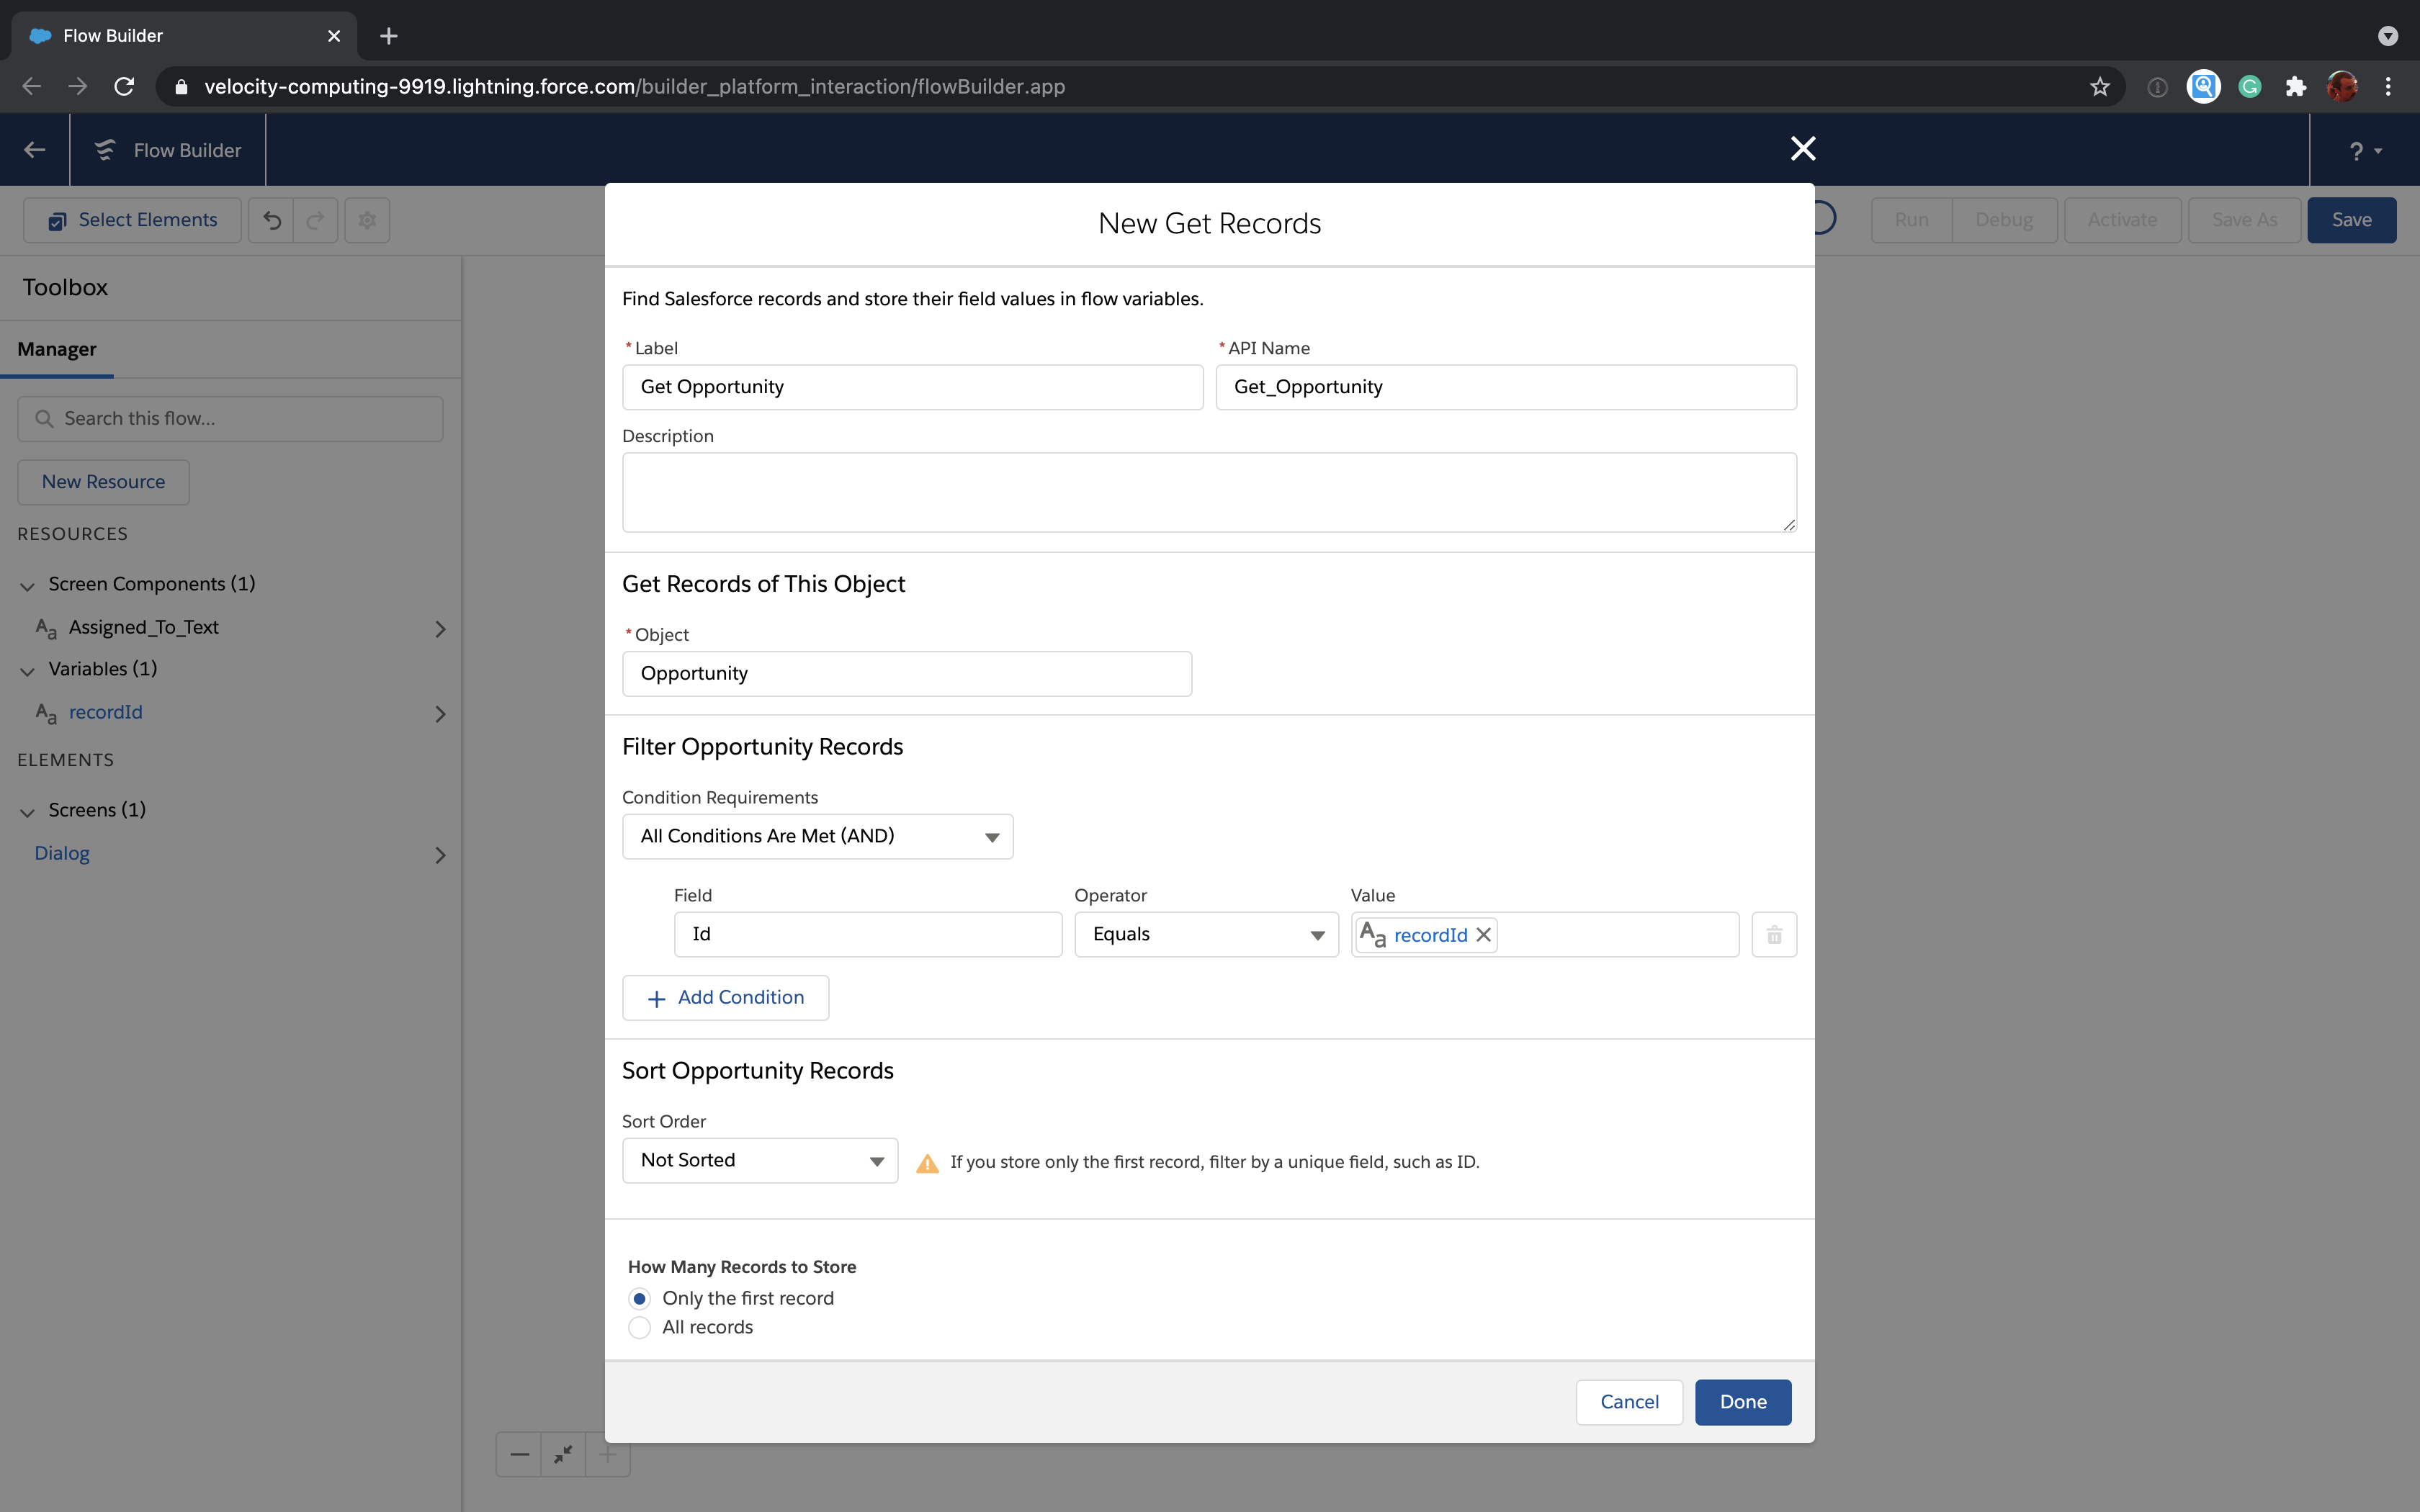
Task: Open flow settings via the gear icon
Action: click(x=366, y=219)
